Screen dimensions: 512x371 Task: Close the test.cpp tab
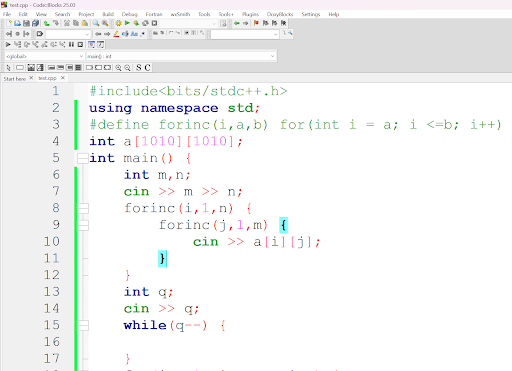tap(63, 78)
